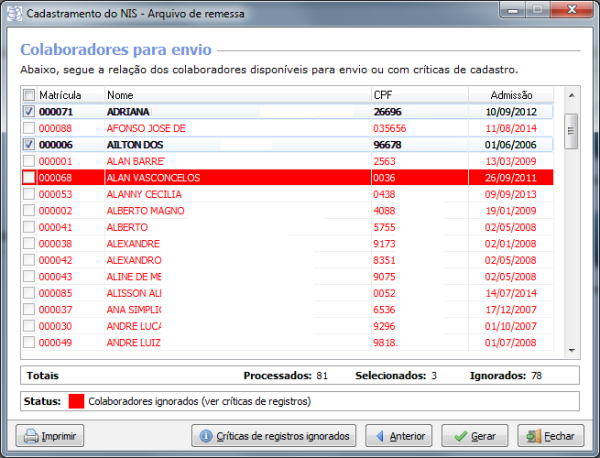The height and width of the screenshot is (458, 600).
Task: Check the box for AFONSO JOSE DE
Action: point(28,128)
